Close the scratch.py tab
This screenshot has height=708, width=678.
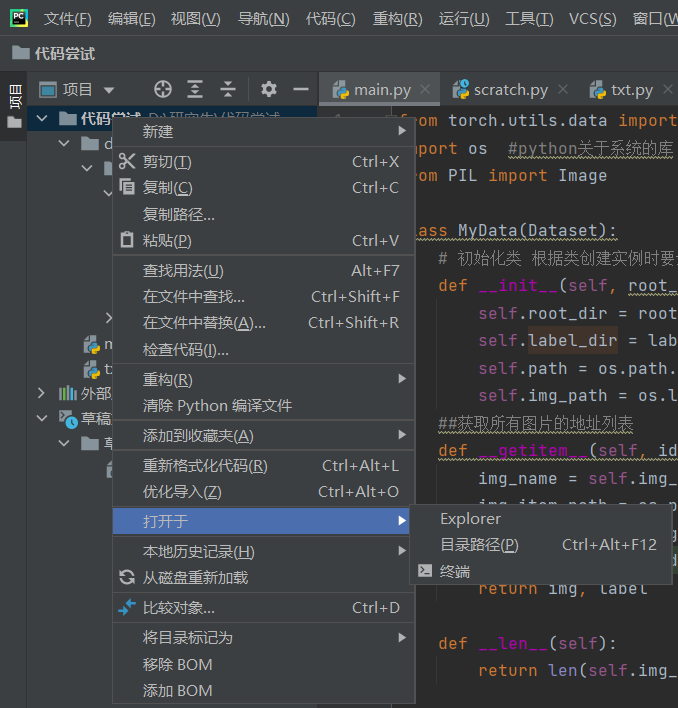pos(562,89)
